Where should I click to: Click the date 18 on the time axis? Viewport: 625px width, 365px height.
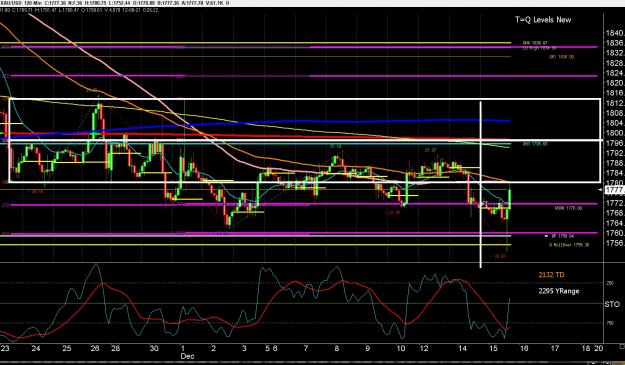tap(586, 348)
